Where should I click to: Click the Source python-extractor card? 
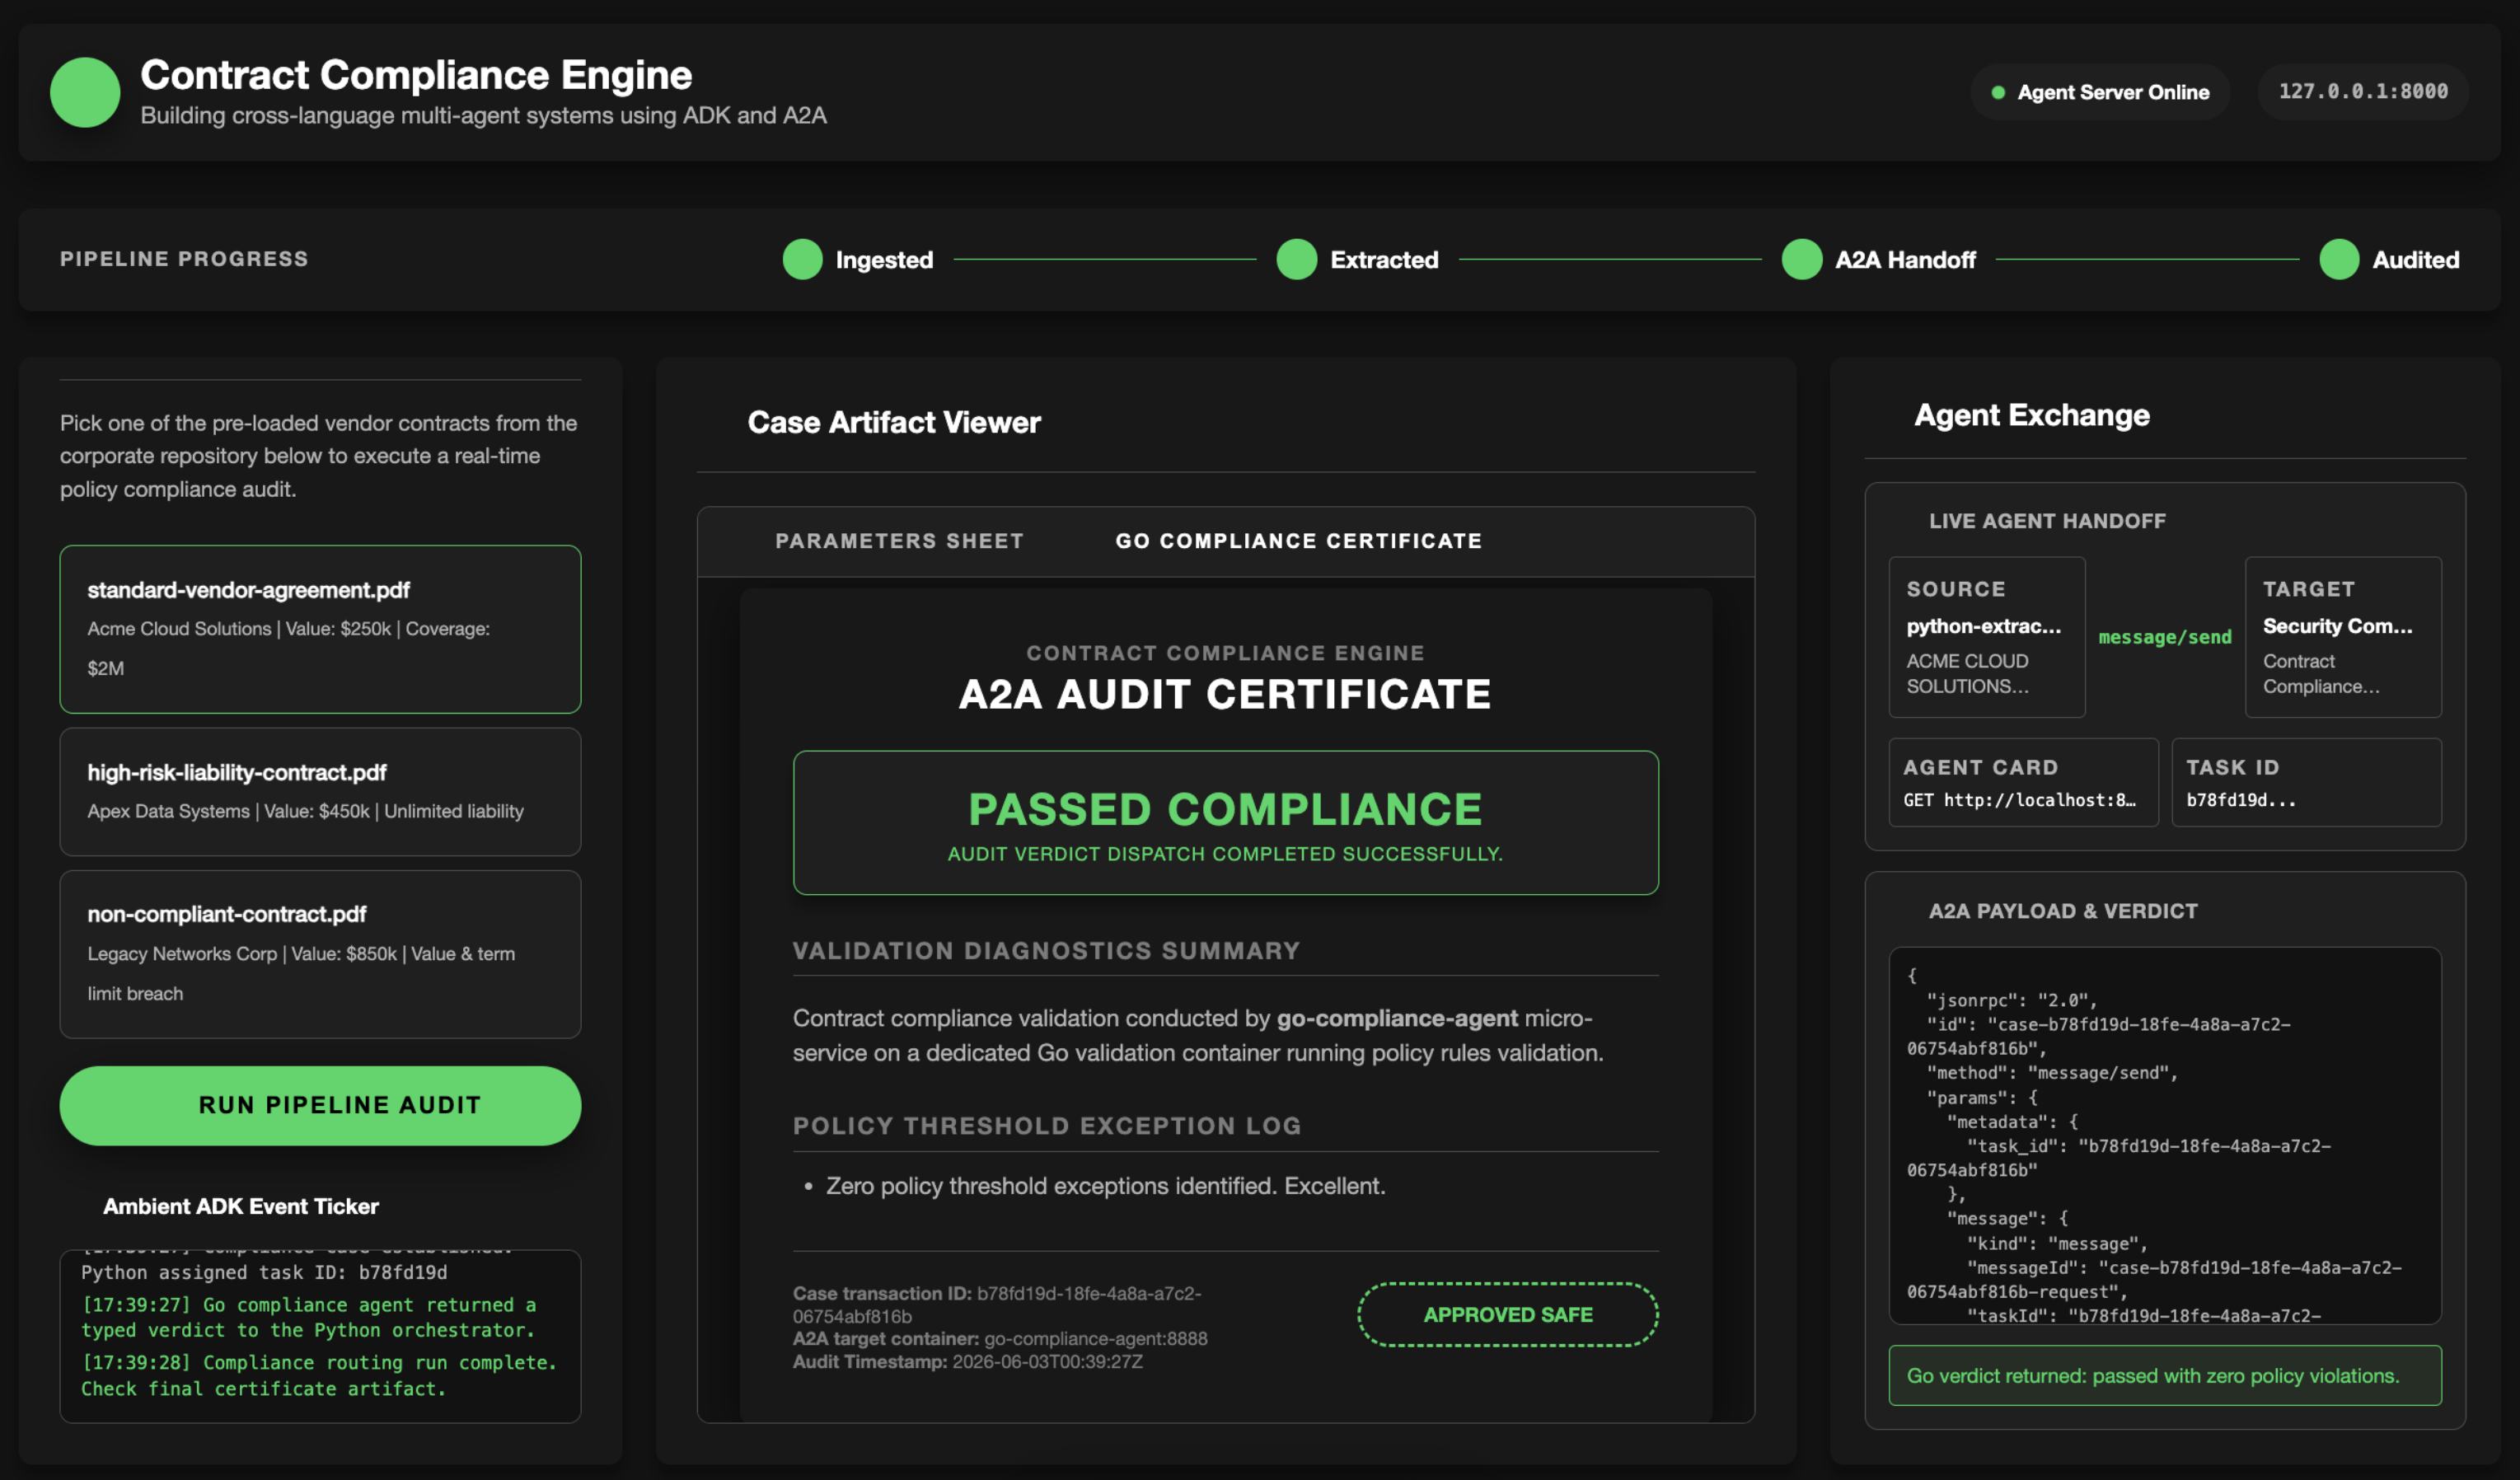pyautogui.click(x=1986, y=637)
